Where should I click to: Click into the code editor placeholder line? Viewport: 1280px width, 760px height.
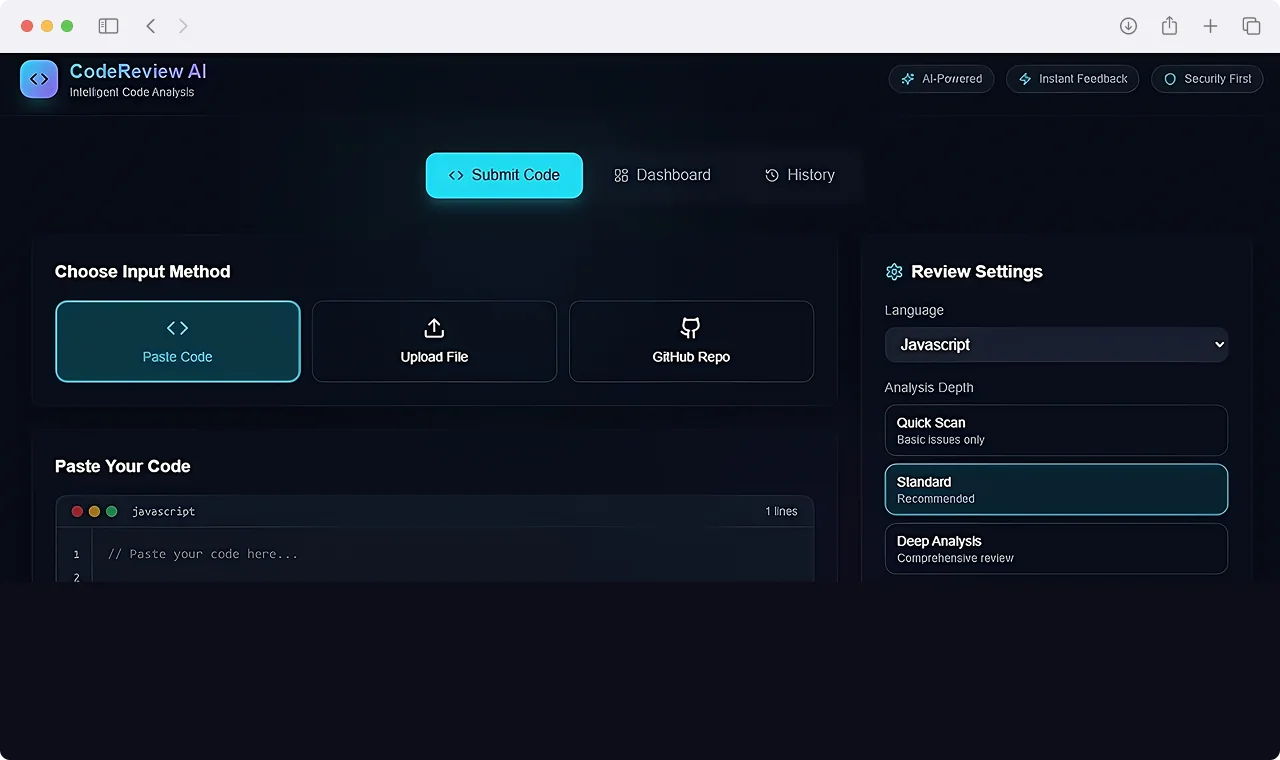[x=203, y=554]
